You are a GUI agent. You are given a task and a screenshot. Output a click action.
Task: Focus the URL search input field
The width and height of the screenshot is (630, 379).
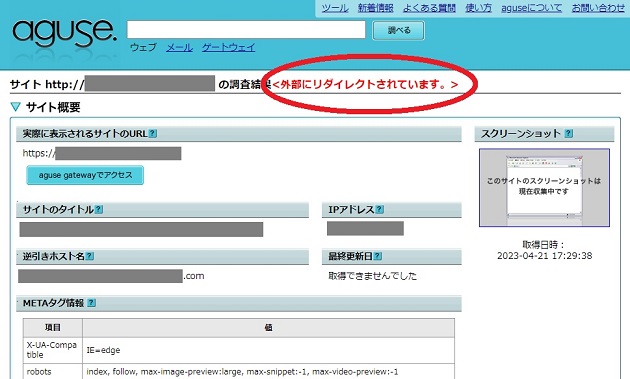click(246, 30)
